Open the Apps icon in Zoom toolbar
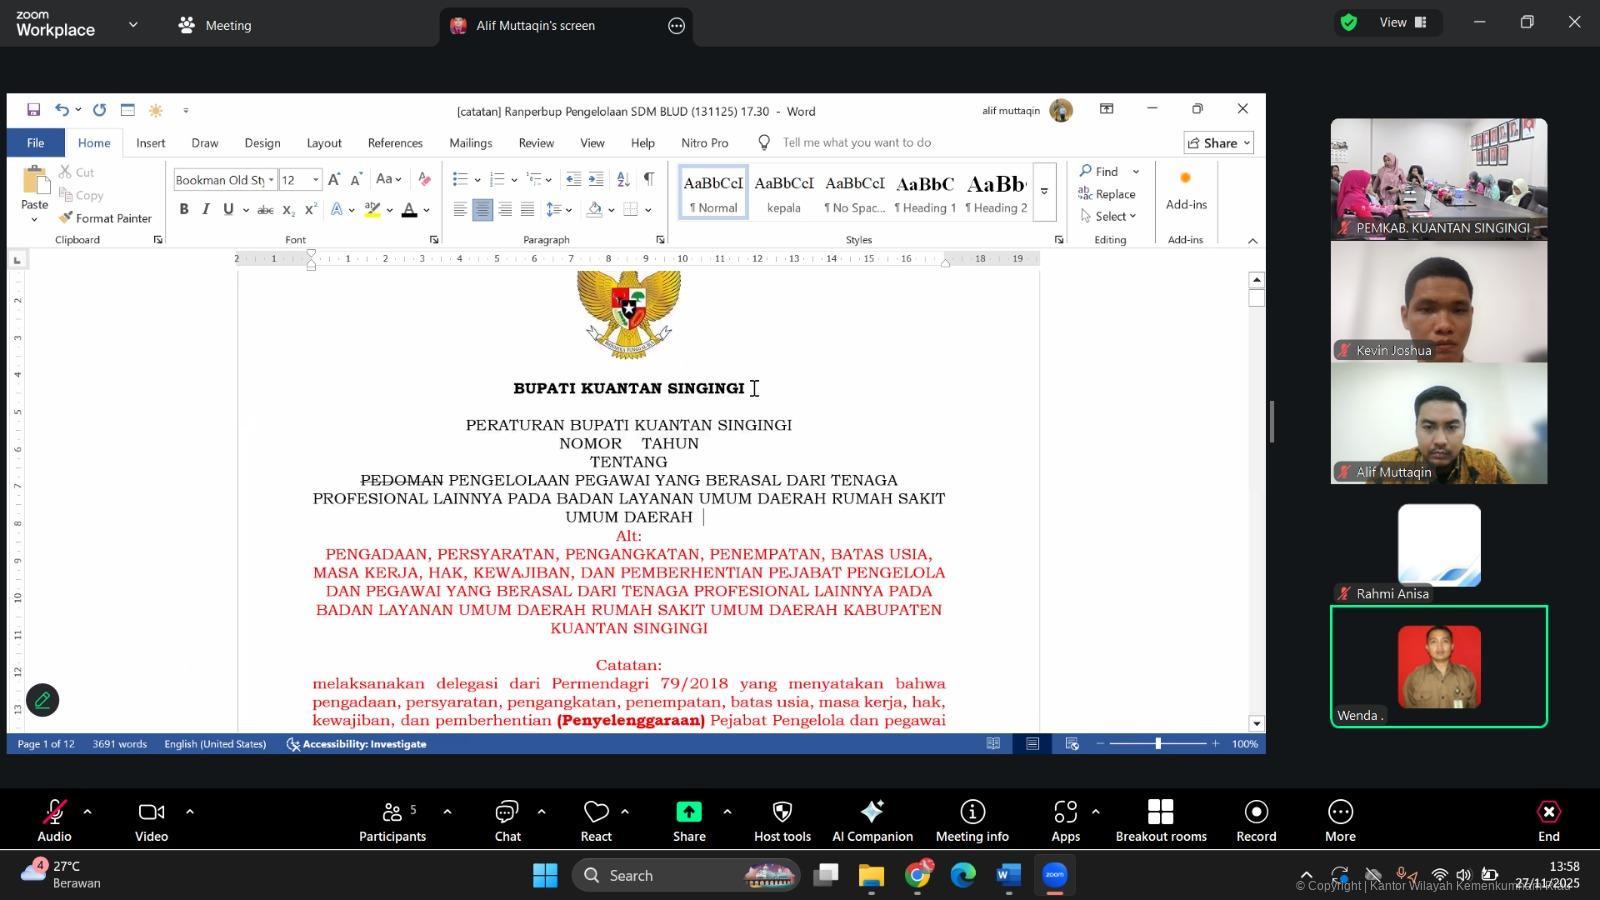The height and width of the screenshot is (900, 1600). pos(1065,812)
